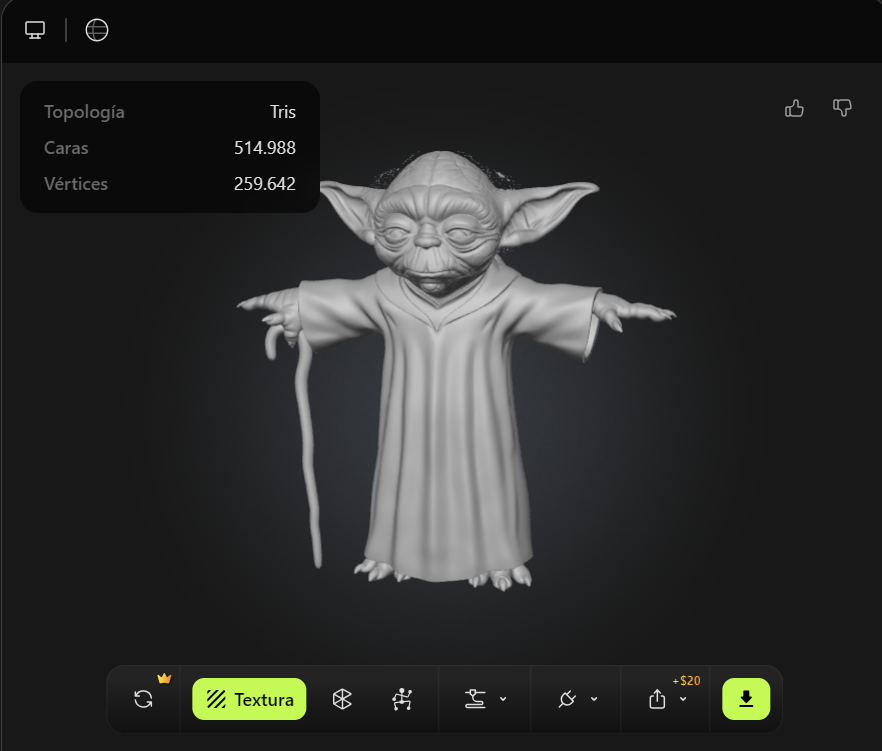Open the remesh polygon icon
The width and height of the screenshot is (882, 751).
[x=342, y=699]
